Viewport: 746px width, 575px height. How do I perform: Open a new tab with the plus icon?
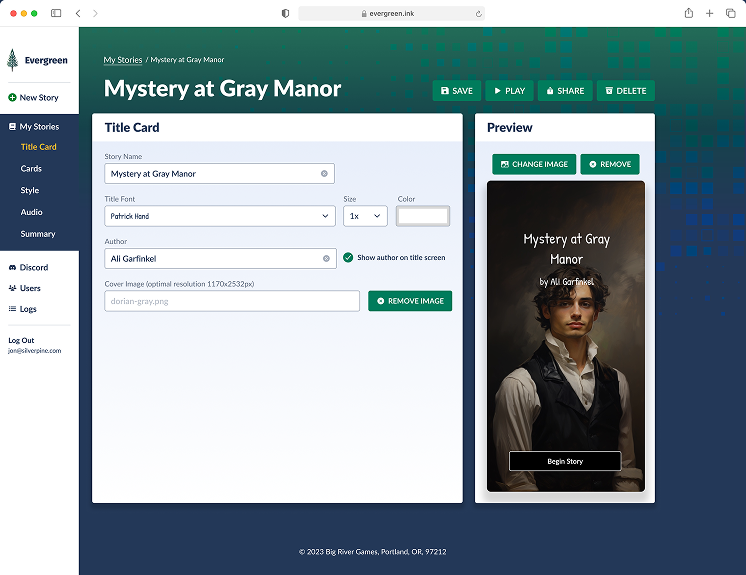709,13
